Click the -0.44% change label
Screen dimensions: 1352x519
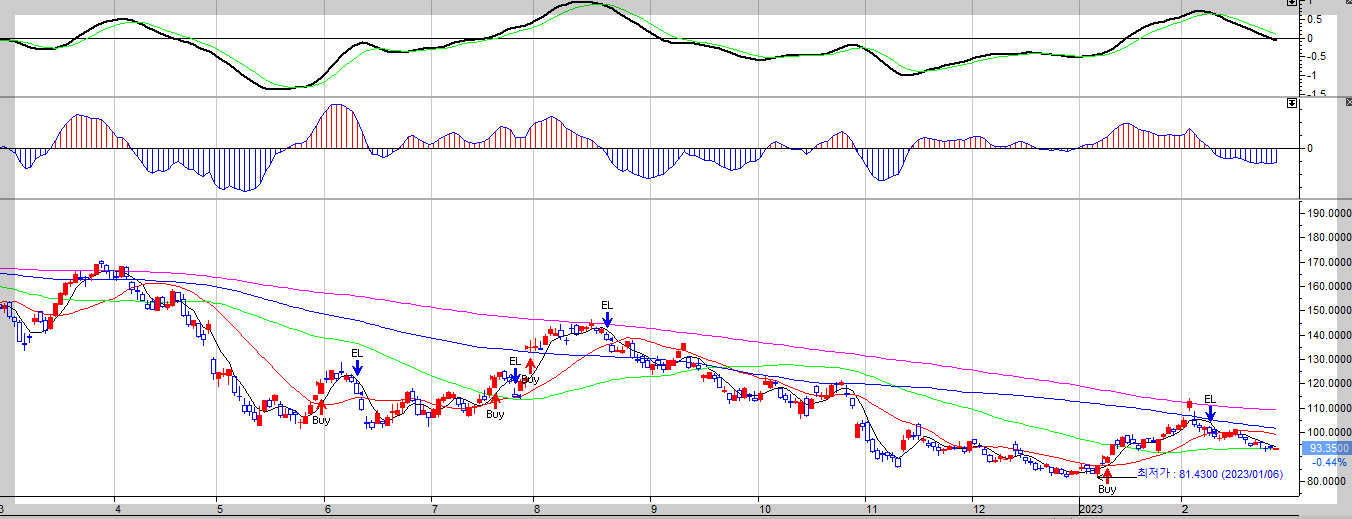(1328, 462)
